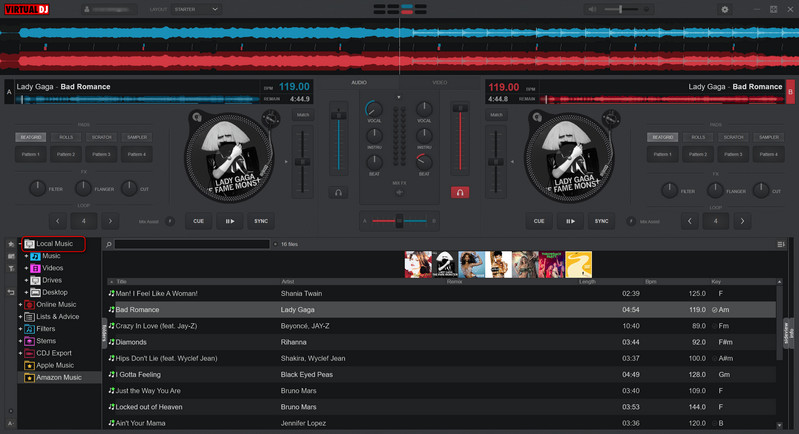Click the Music folder icon

(35, 256)
